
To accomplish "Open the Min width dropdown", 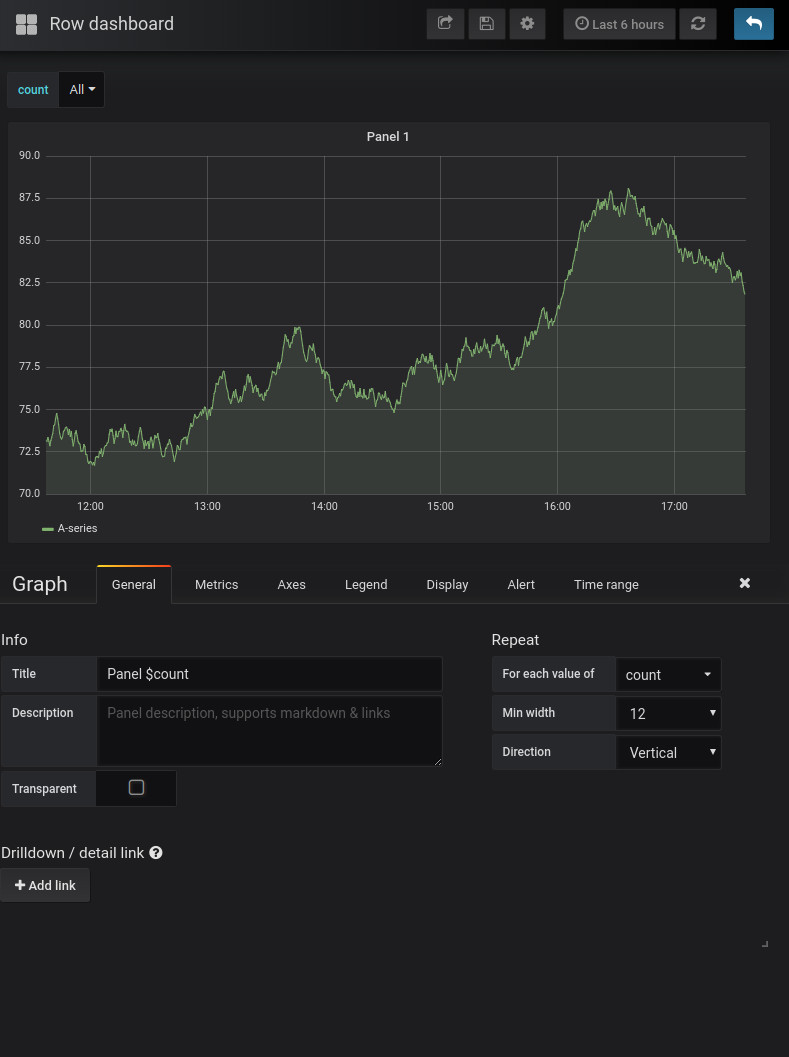I will (669, 713).
